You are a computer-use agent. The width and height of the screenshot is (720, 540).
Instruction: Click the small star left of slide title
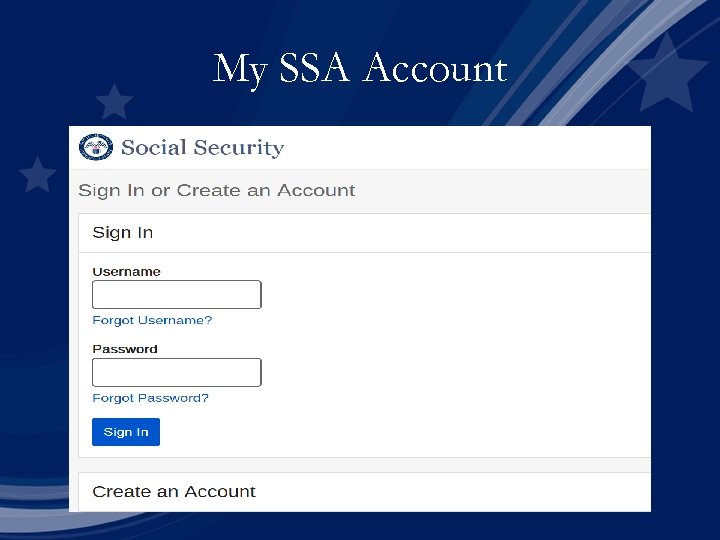(114, 101)
